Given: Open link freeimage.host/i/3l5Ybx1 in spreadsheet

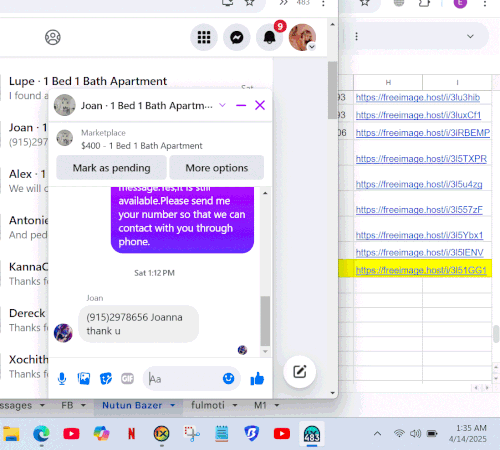Looking at the screenshot, I should (x=419, y=235).
